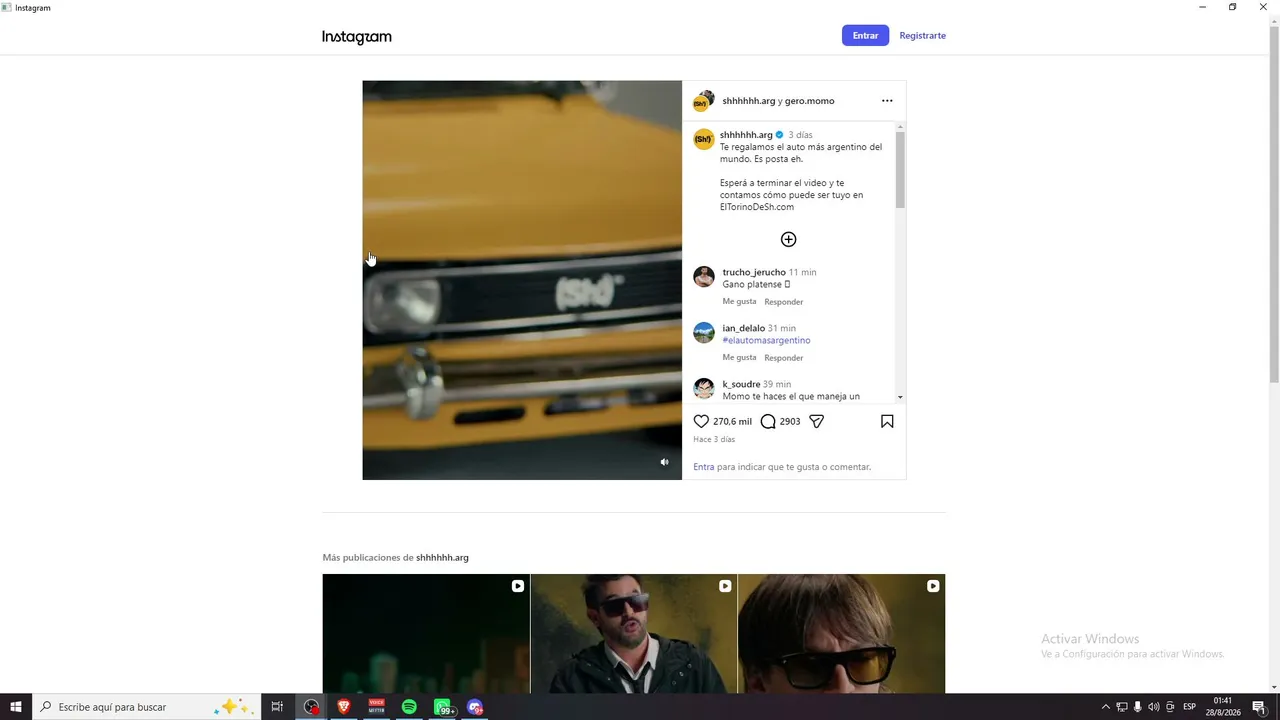Image resolution: width=1280 pixels, height=720 pixels.
Task: Click the 2903 comments count
Action: tap(790, 422)
